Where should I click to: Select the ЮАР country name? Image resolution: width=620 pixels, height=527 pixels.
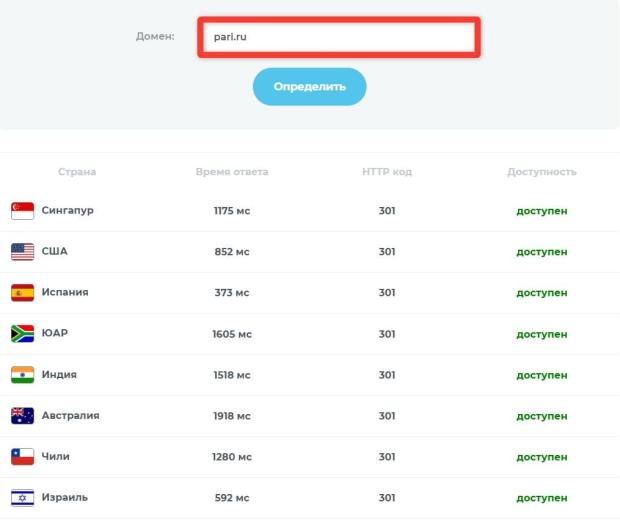[x=55, y=333]
